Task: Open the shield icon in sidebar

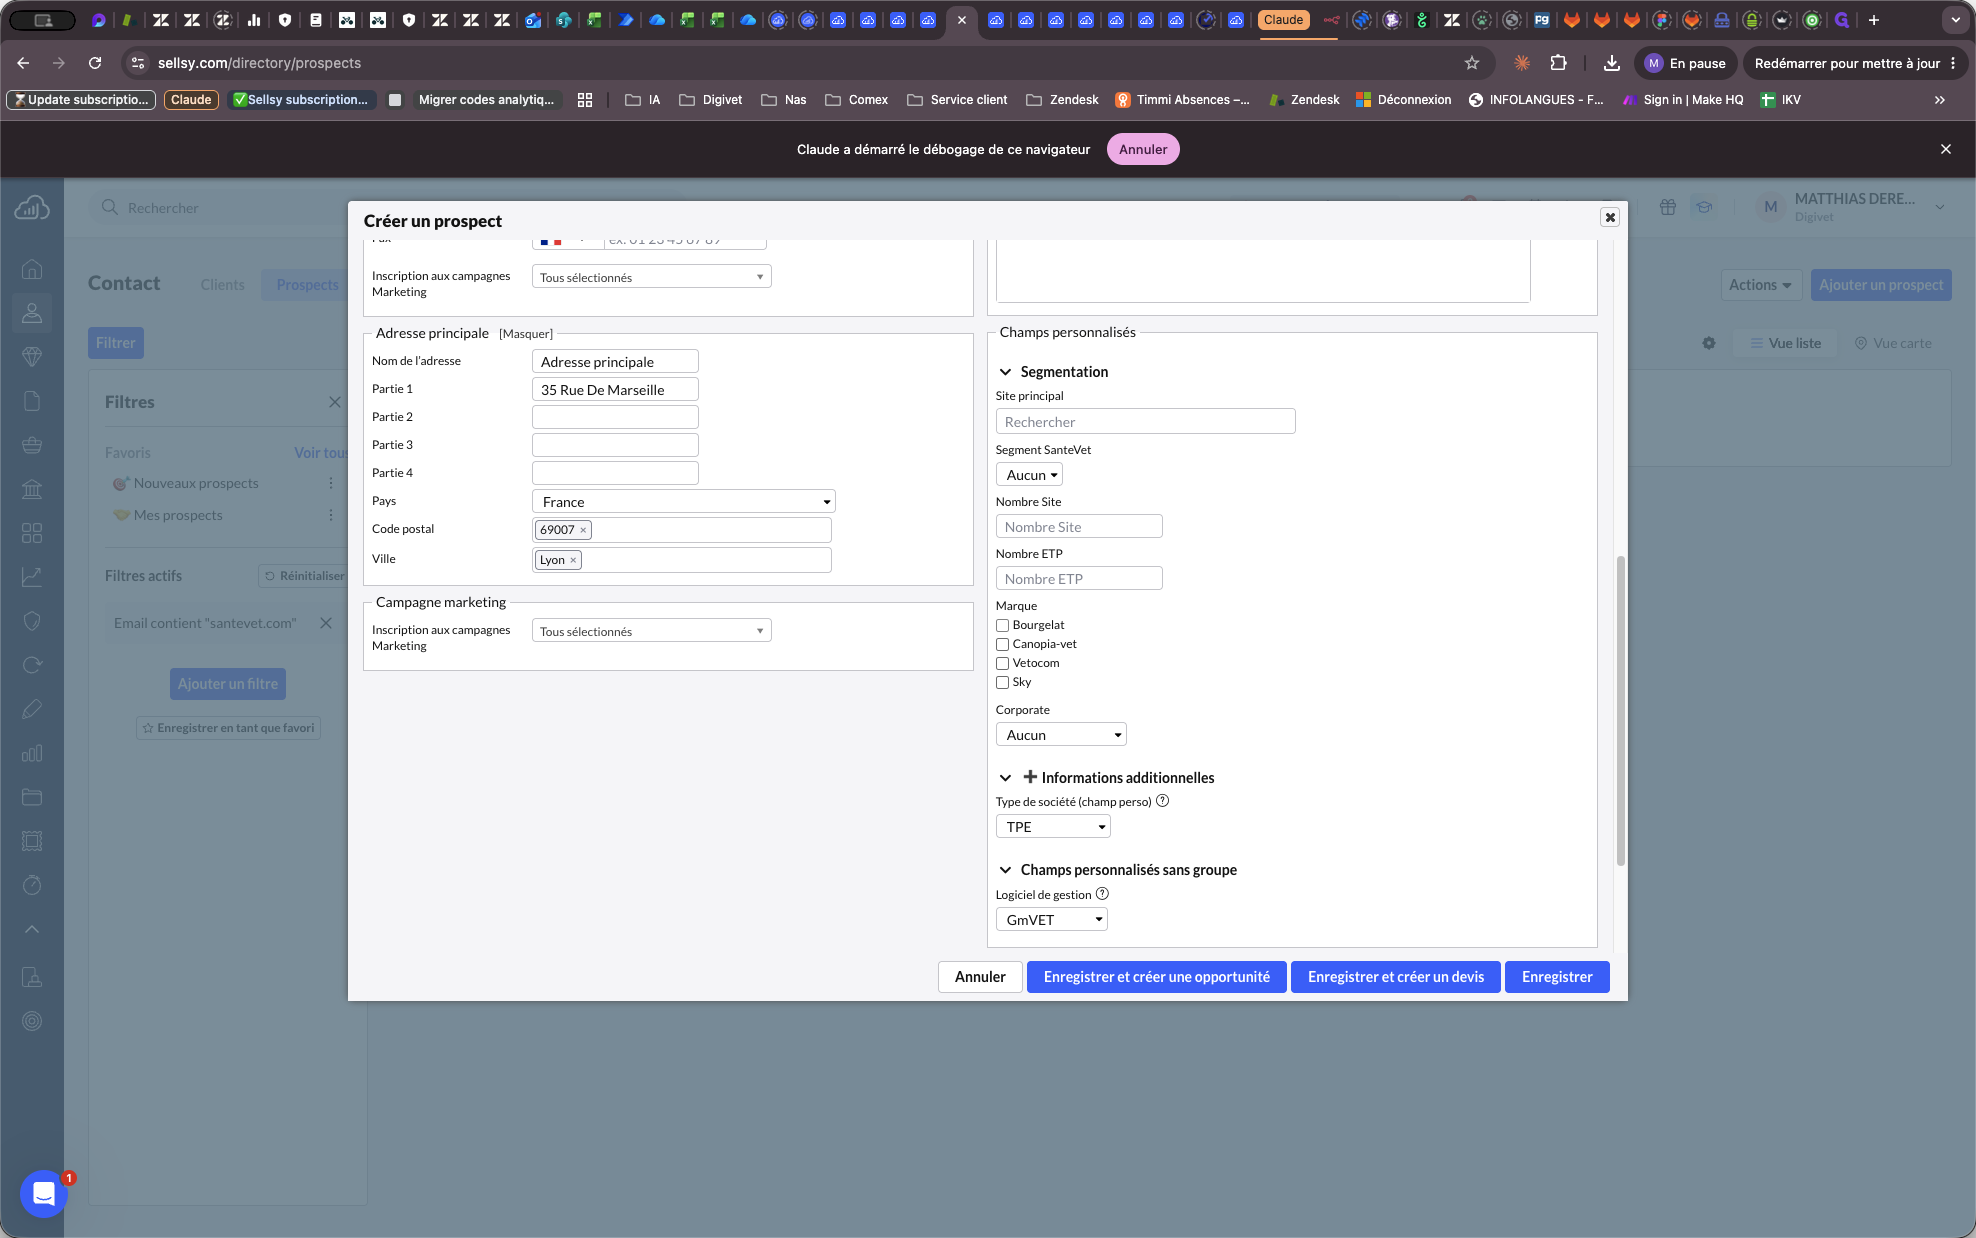Action: pyautogui.click(x=32, y=621)
